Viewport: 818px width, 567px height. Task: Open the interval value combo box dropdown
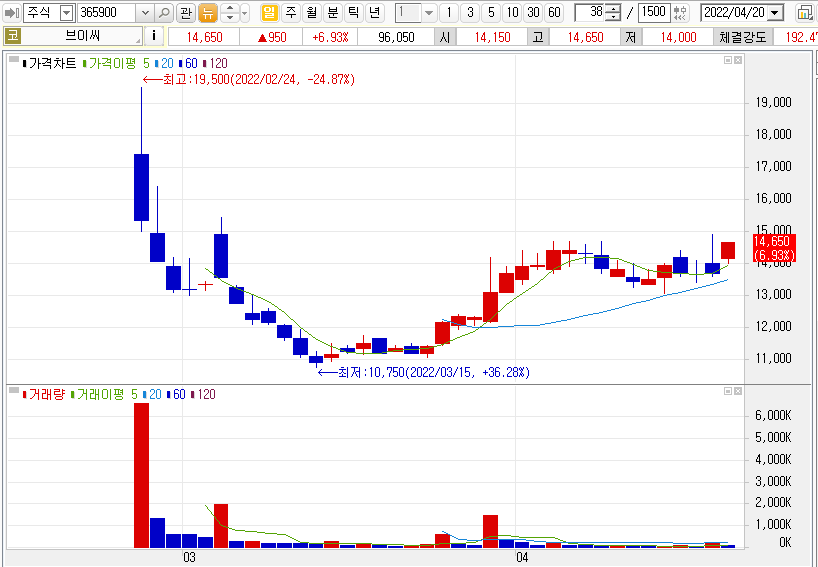pyautogui.click(x=428, y=13)
